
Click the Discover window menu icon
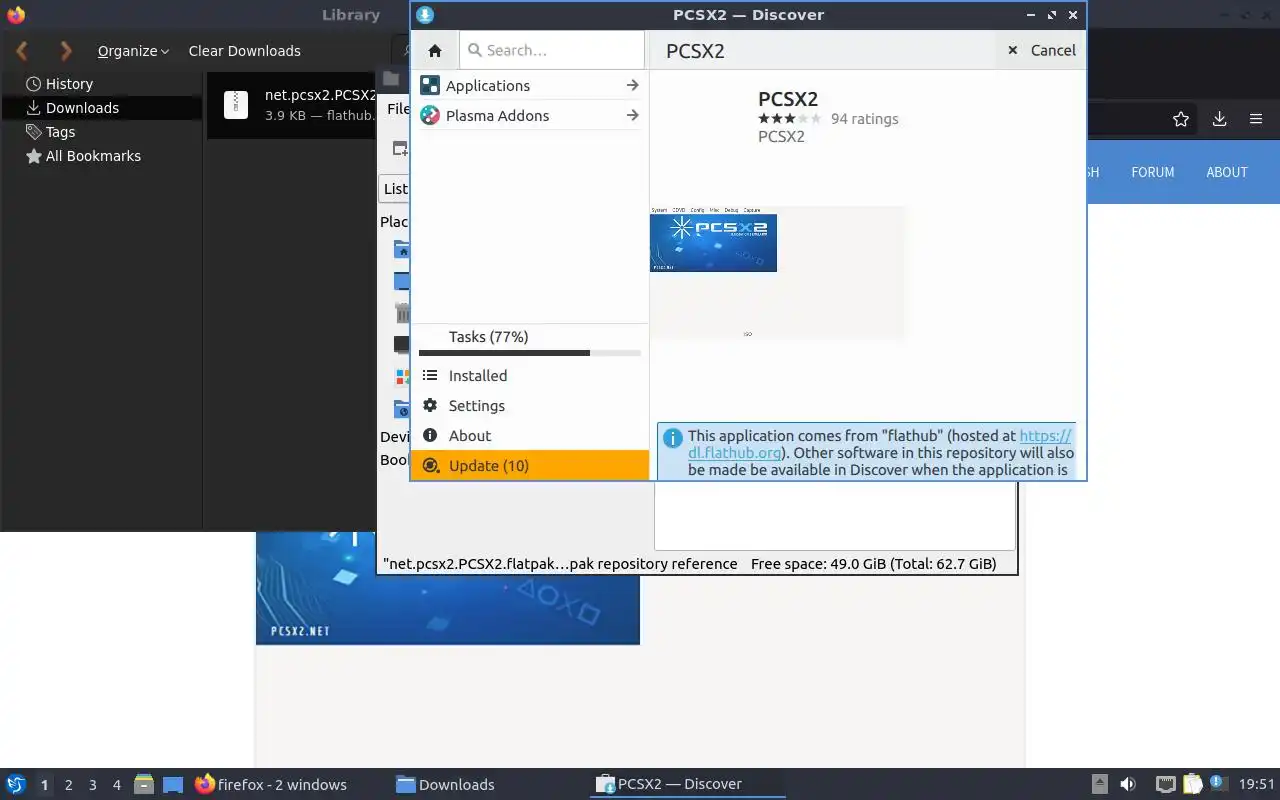click(425, 15)
